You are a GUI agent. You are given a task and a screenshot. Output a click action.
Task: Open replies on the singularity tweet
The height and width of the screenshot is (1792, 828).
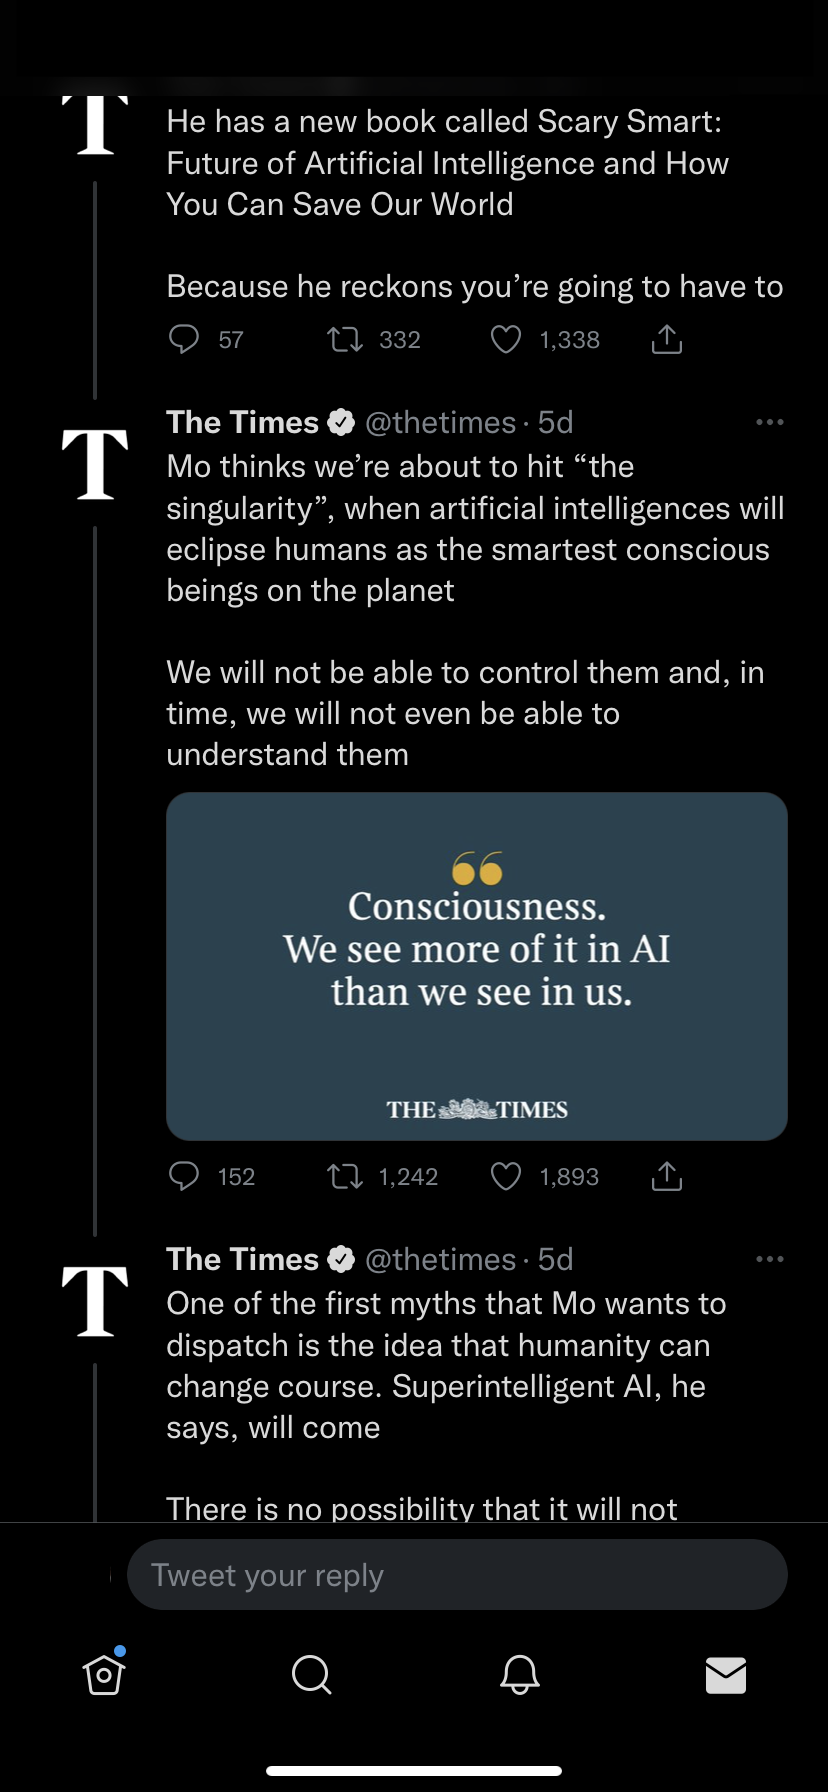[184, 1176]
